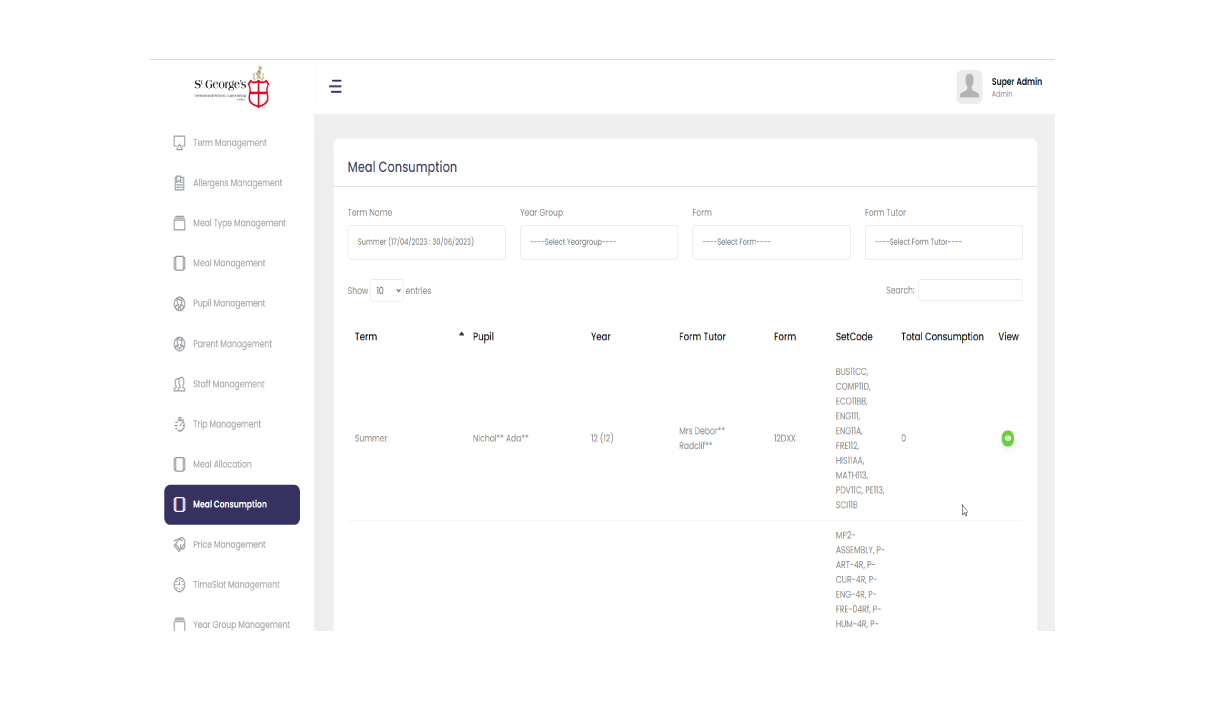
Task: Click the TimeSlot Management clock icon
Action: [x=180, y=585]
